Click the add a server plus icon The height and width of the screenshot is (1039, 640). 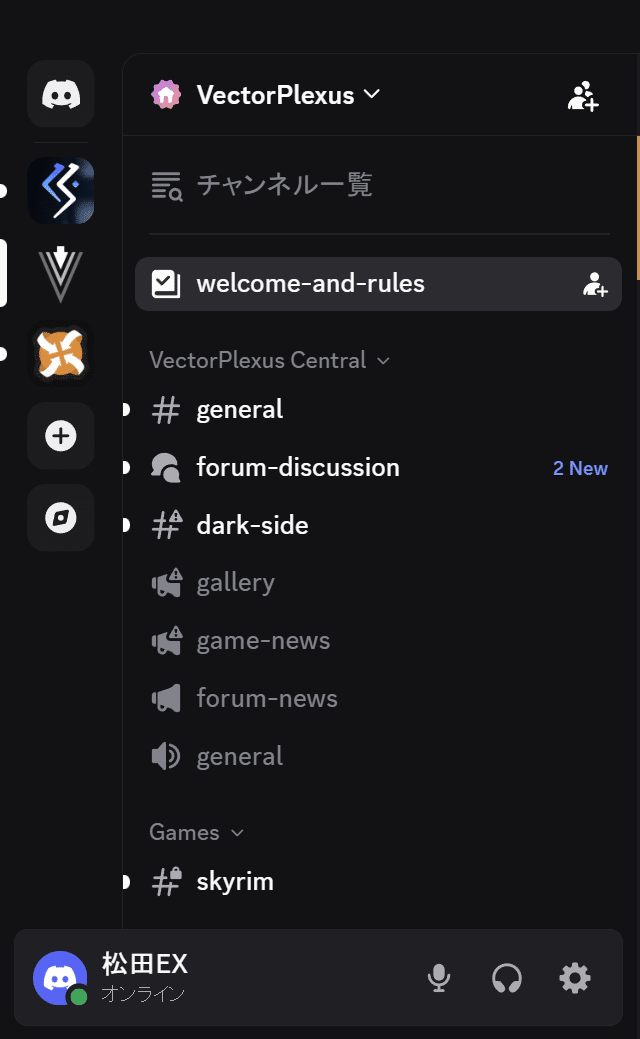(x=61, y=436)
